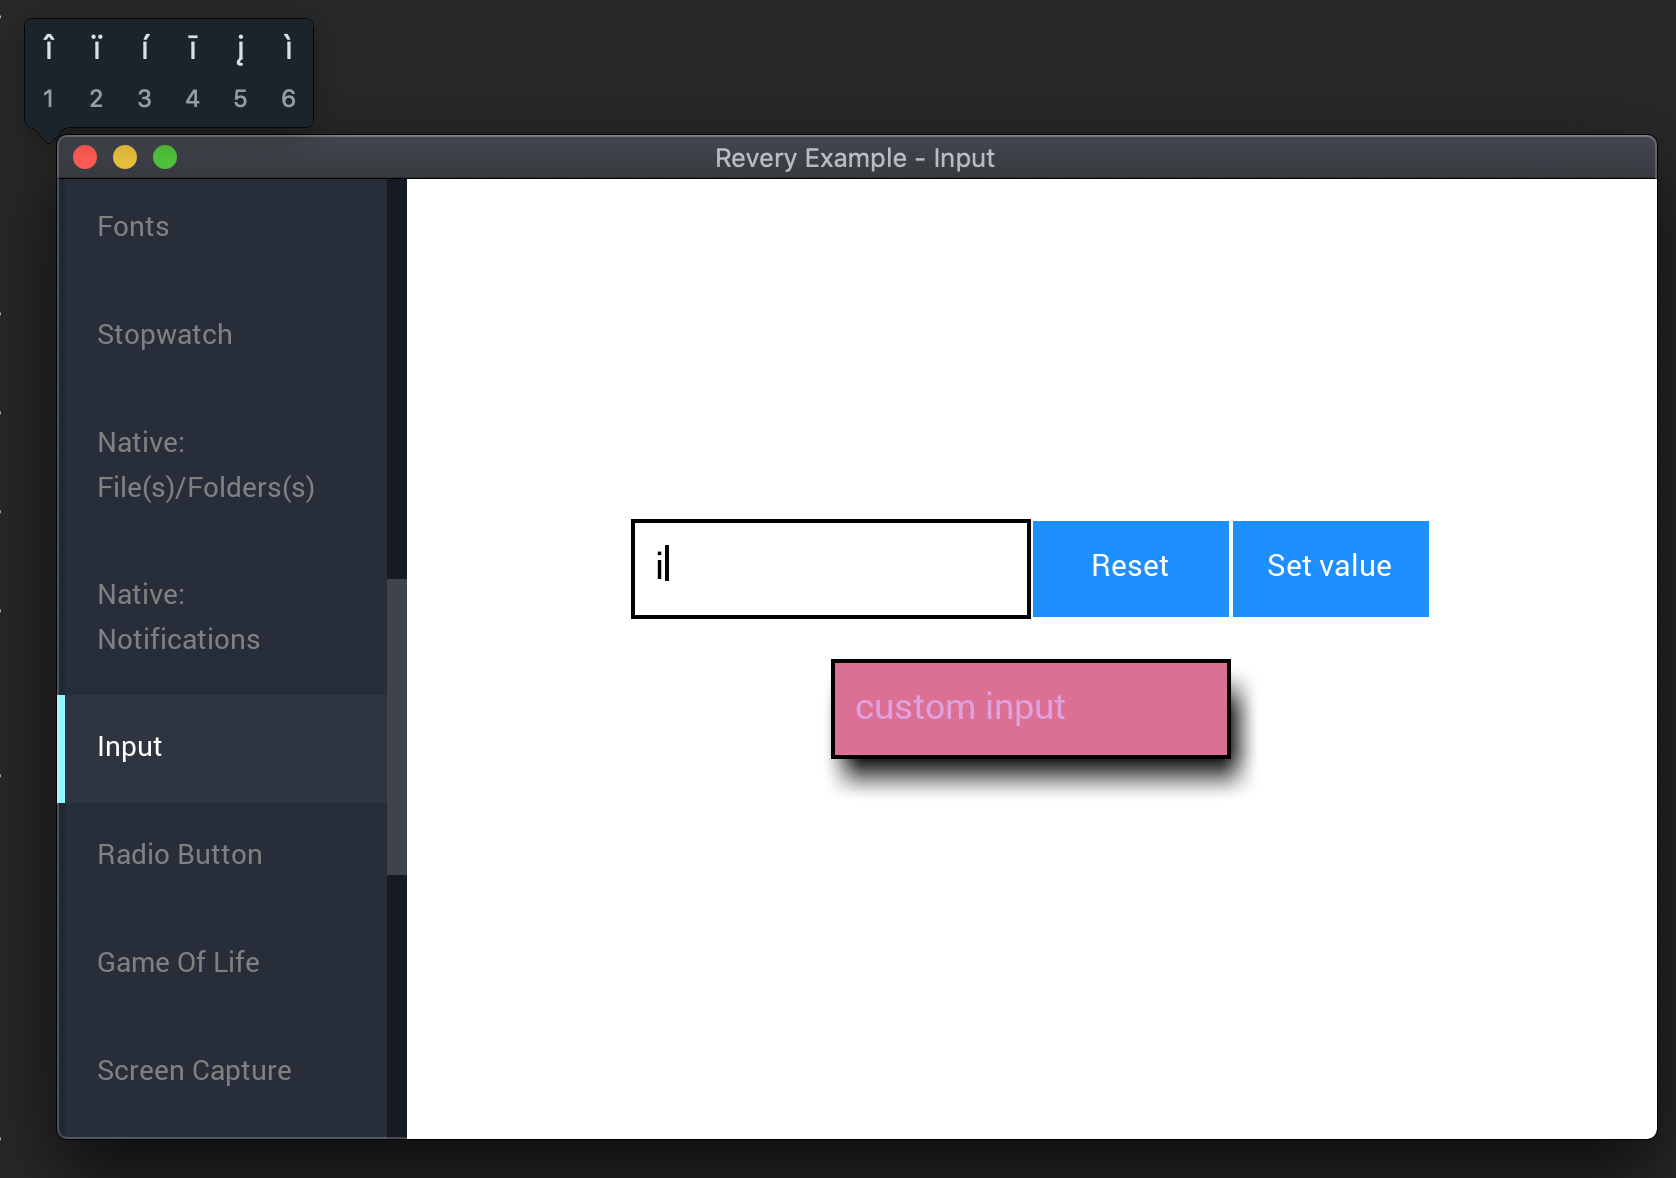Open Screen Capture example

click(x=223, y=1070)
